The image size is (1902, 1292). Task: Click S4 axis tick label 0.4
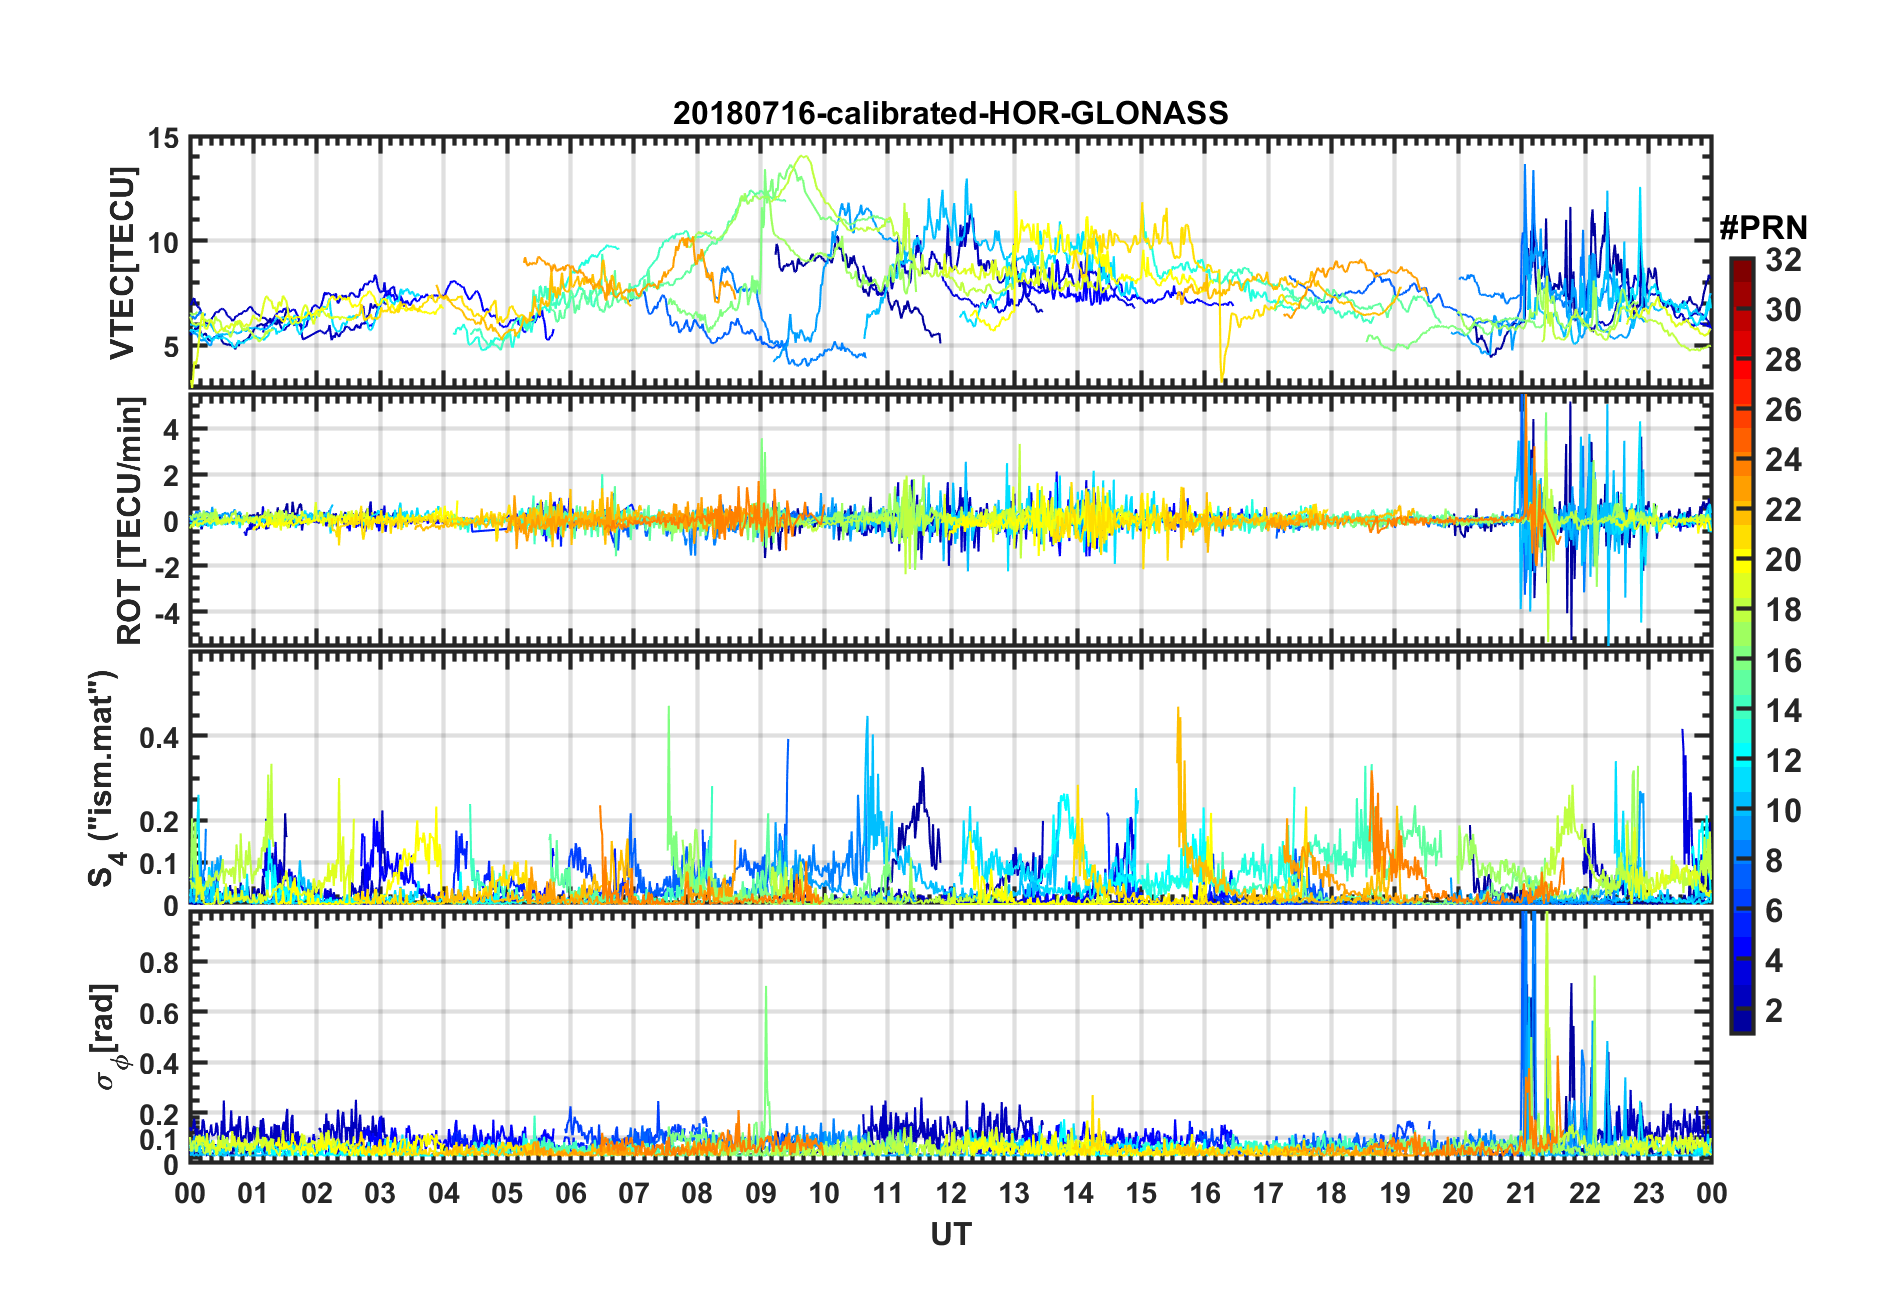click(159, 737)
